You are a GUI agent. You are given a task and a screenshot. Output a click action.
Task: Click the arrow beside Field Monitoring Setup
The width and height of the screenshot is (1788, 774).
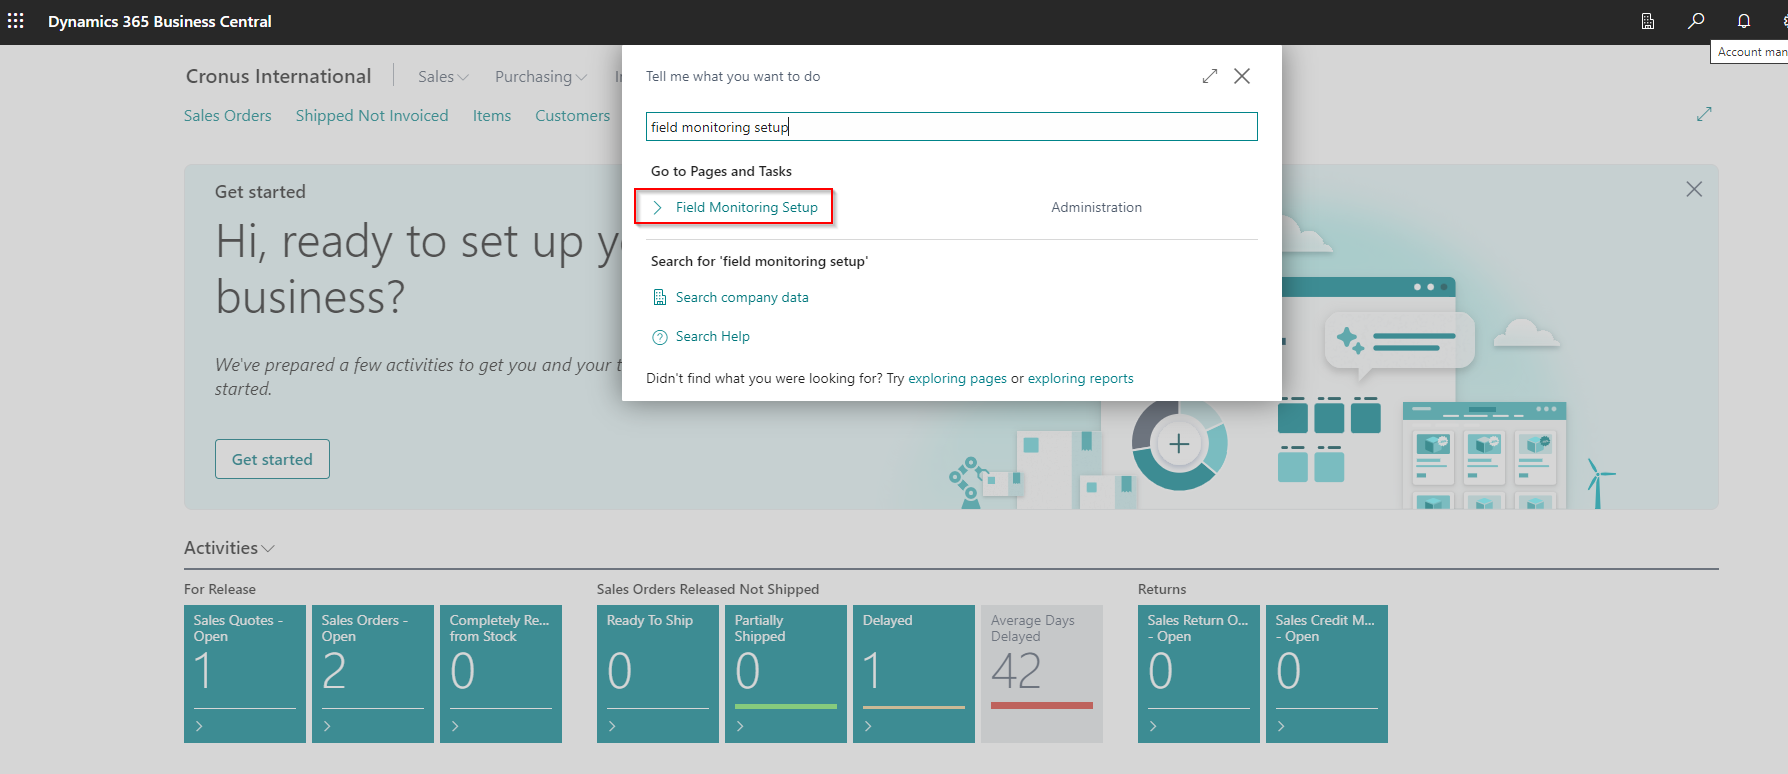(x=658, y=207)
